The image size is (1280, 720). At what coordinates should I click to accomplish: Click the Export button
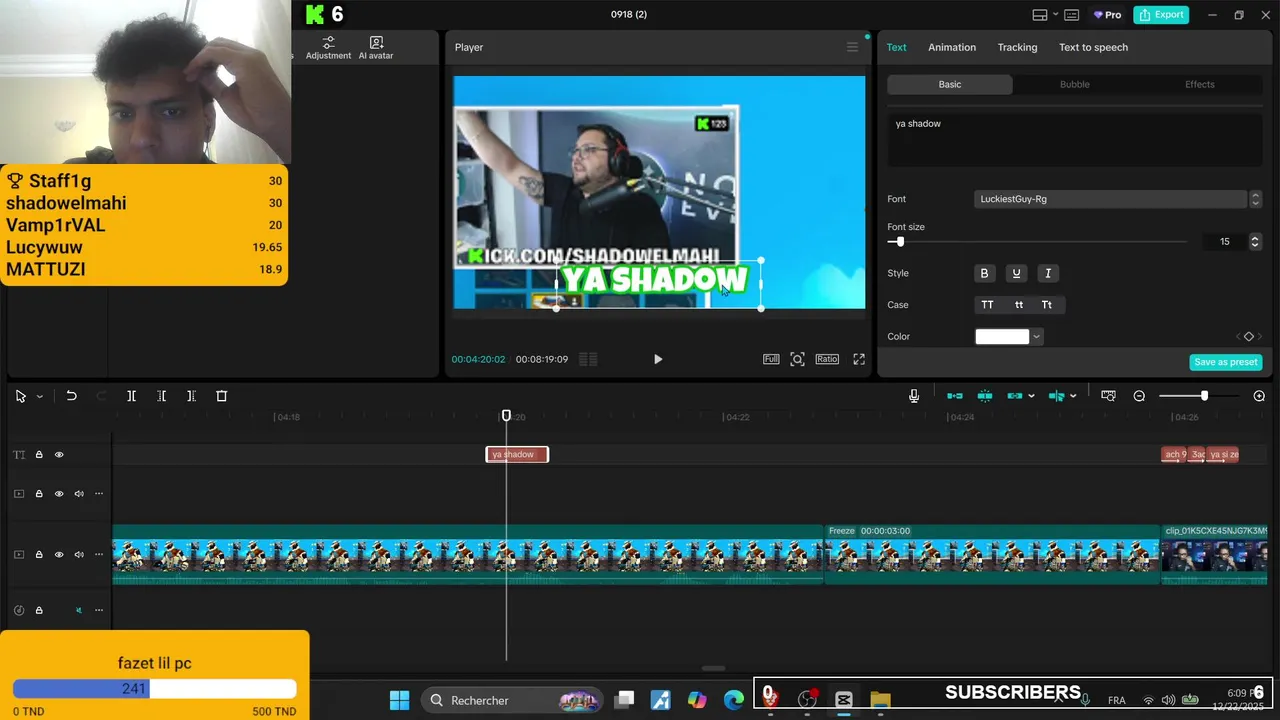click(1163, 15)
